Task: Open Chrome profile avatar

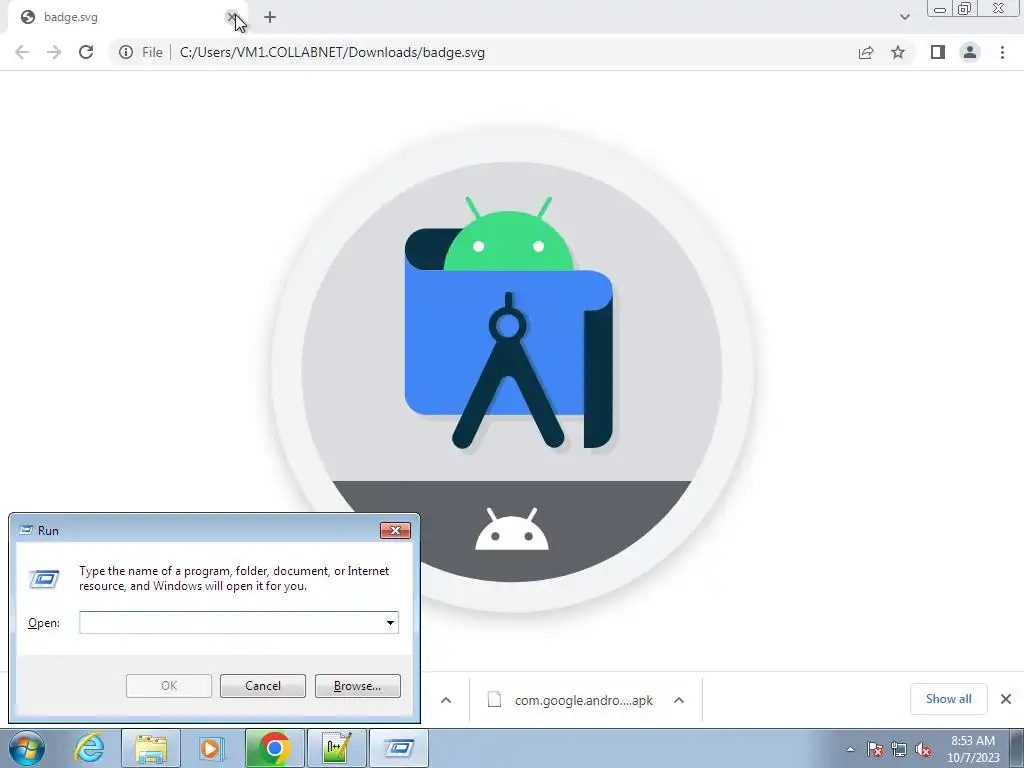Action: (970, 52)
